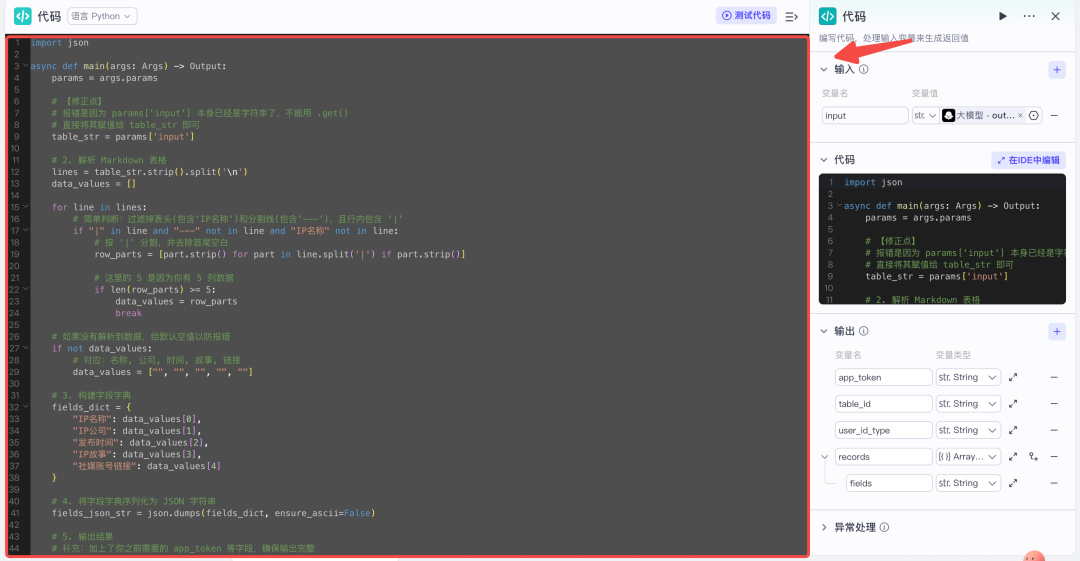Viewport: 1080px width, 561px height.
Task: Expand description icon for app_token row
Action: click(x=1012, y=378)
